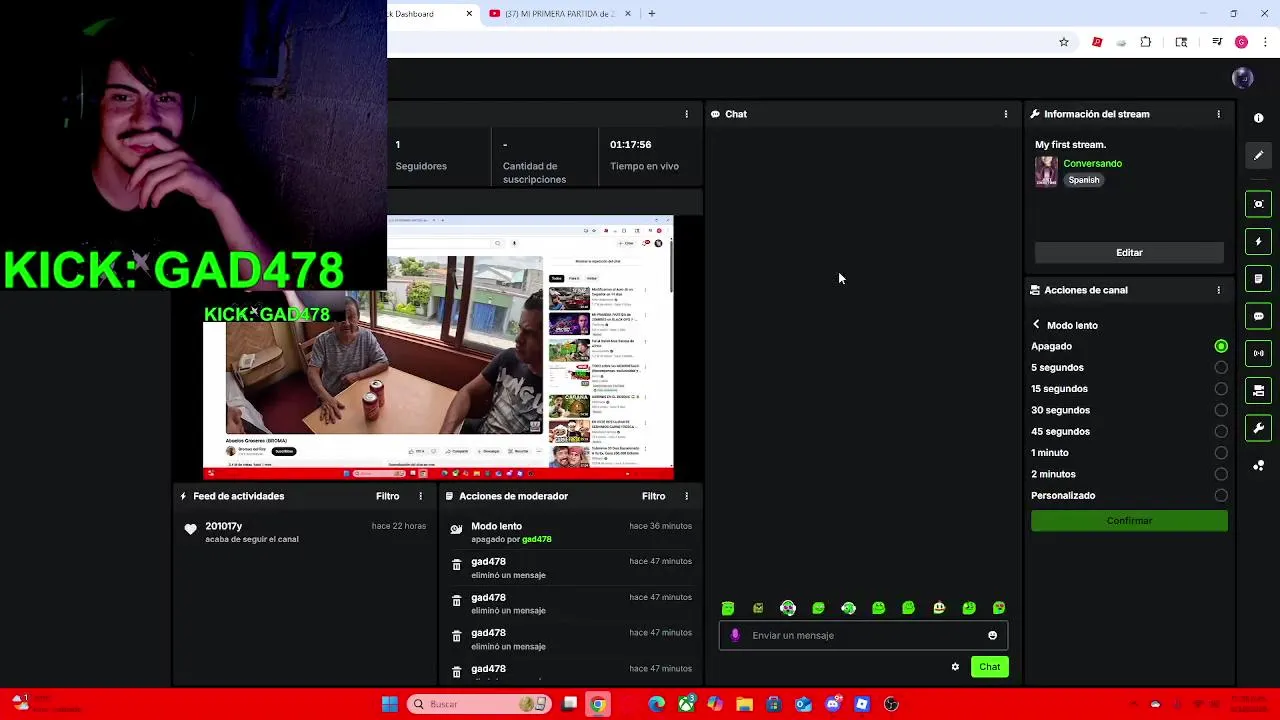Open chat settings gear icon
The image size is (1280, 720).
955,667
